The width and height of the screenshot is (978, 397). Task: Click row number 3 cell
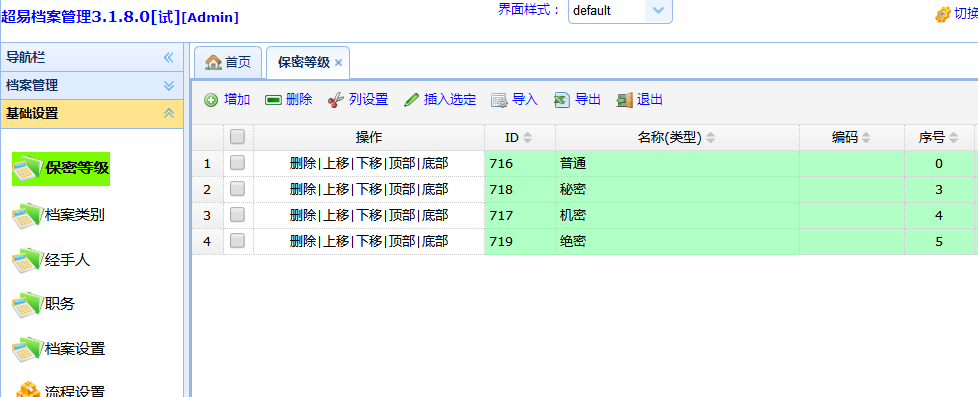[x=207, y=216]
